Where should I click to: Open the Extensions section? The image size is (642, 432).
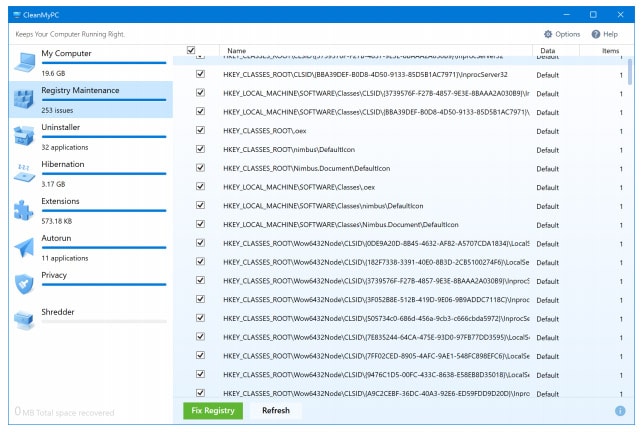point(90,210)
